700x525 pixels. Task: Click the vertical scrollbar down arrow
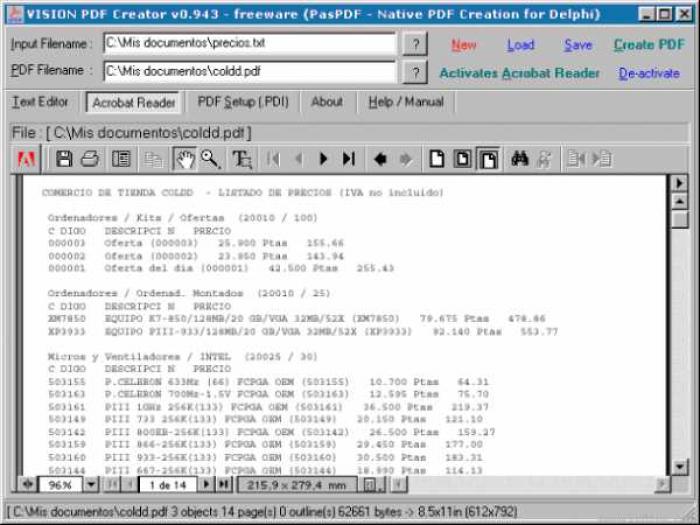pos(679,467)
